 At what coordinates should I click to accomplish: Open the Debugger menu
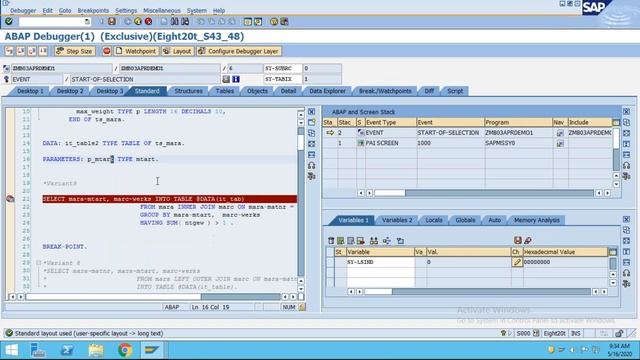[x=23, y=11]
